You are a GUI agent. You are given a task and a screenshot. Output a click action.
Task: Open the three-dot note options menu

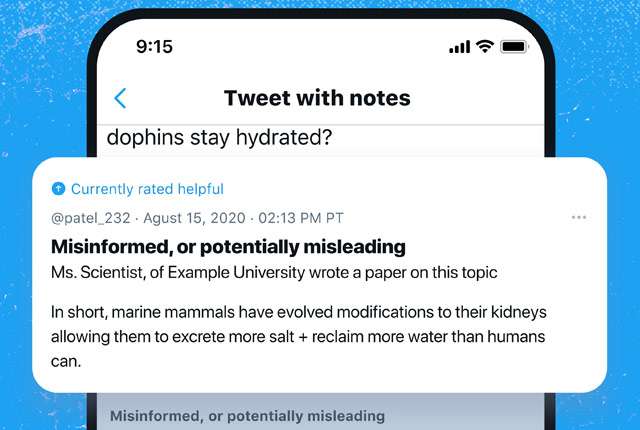(579, 217)
